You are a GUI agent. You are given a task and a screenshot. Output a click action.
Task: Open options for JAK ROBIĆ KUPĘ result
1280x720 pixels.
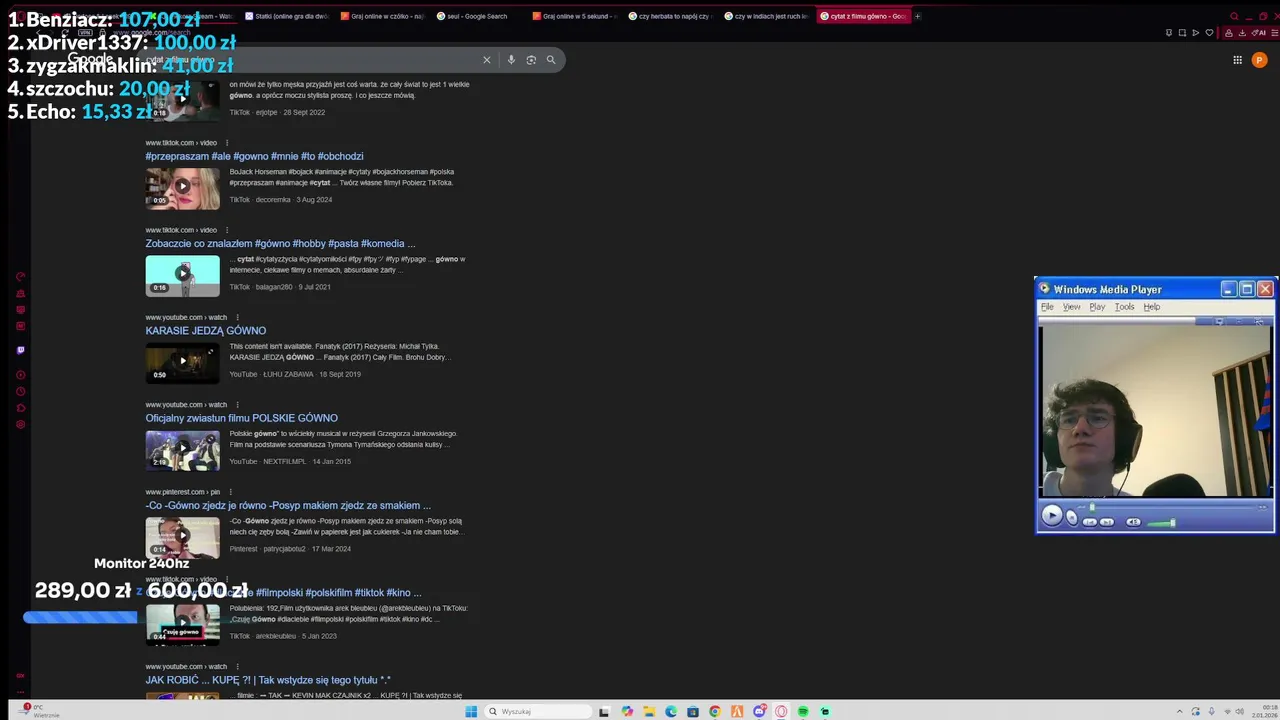[237, 666]
